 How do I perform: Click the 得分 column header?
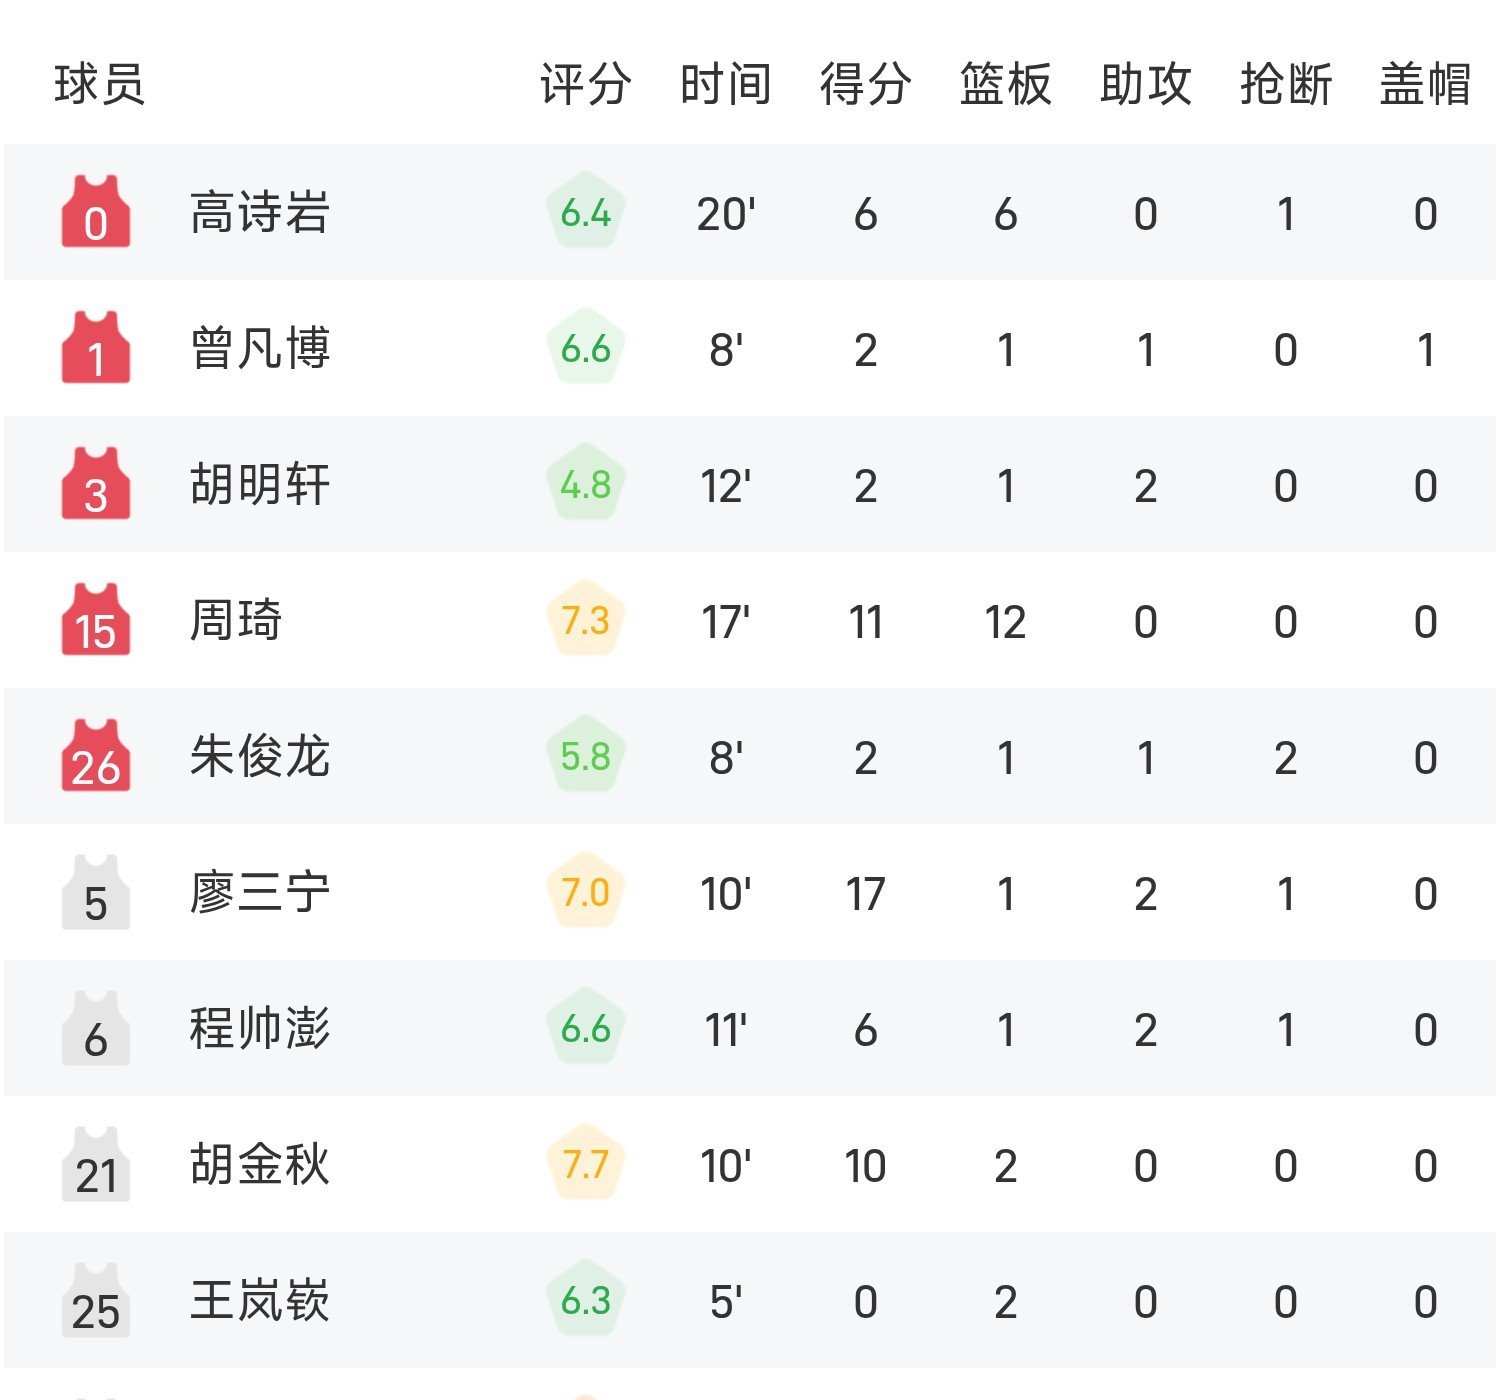coord(865,84)
